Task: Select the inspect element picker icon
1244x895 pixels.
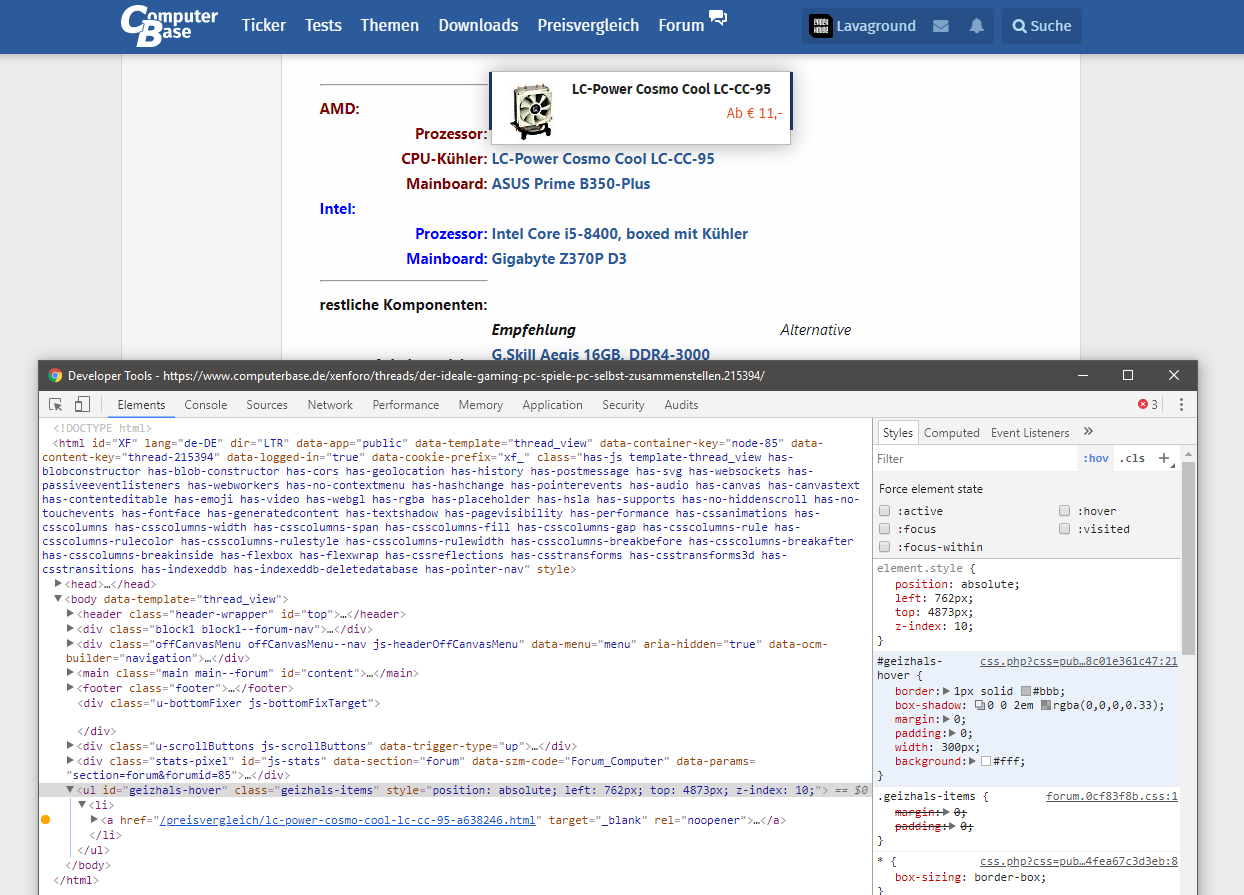Action: click(x=56, y=405)
